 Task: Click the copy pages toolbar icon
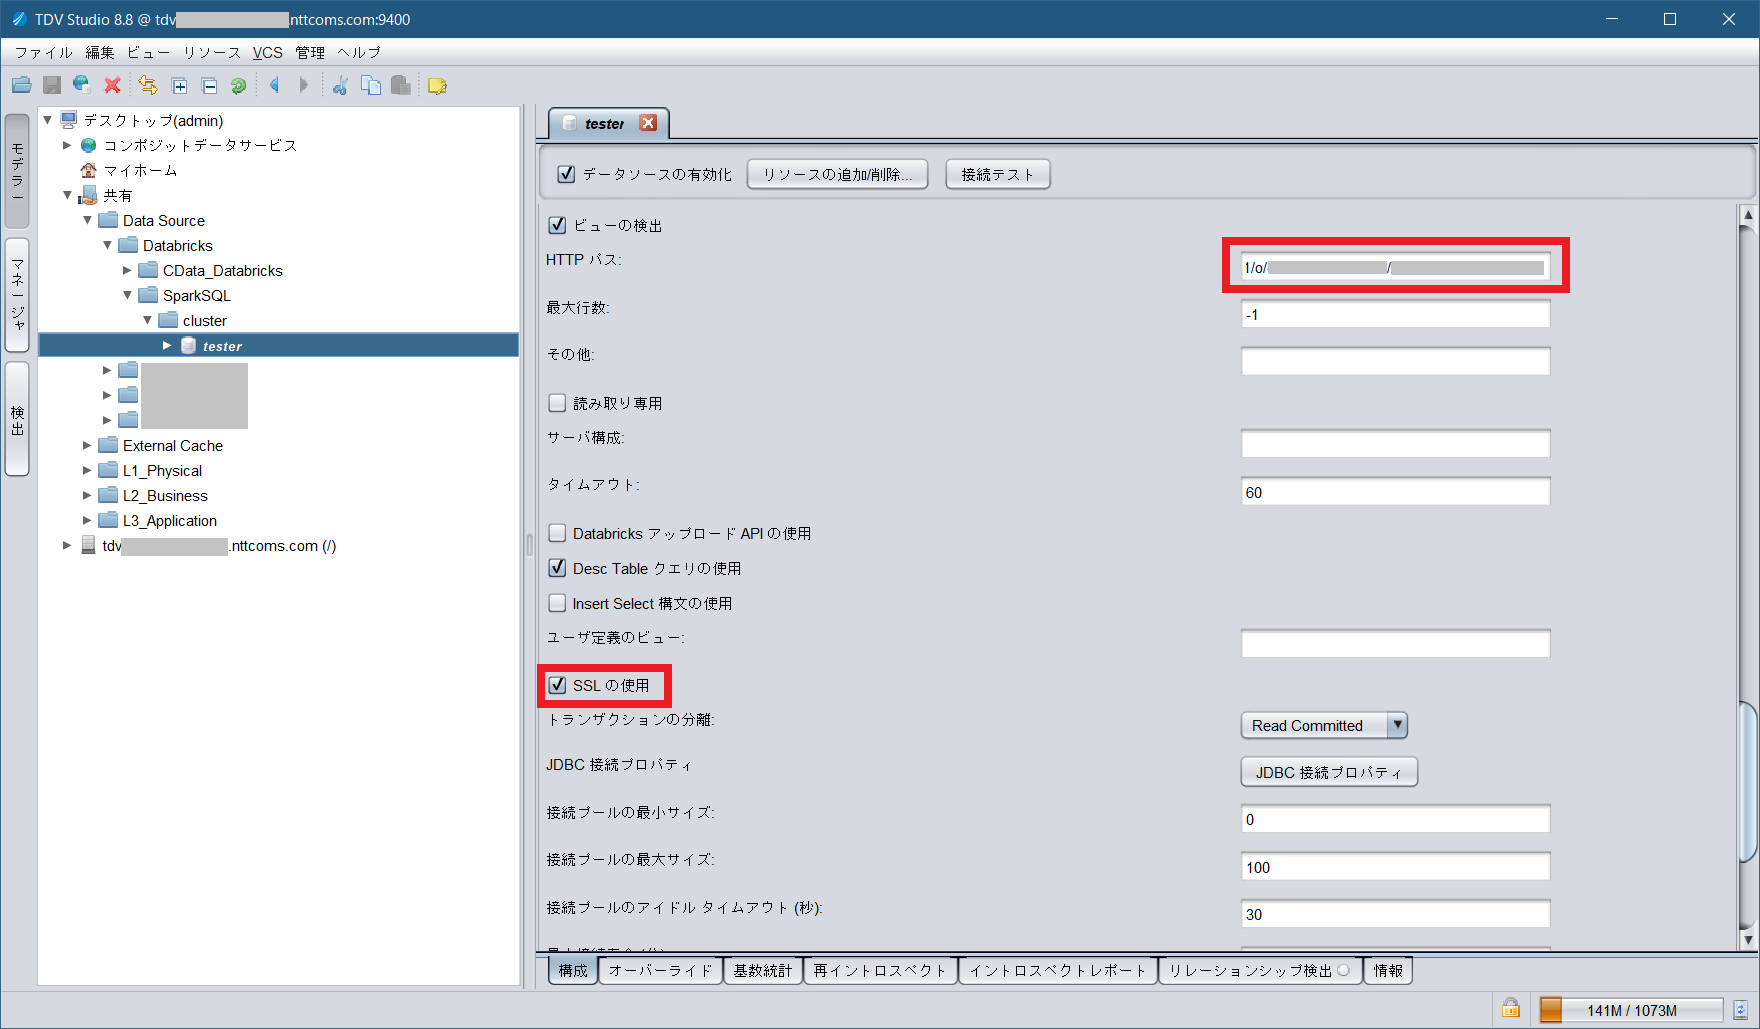tap(371, 86)
